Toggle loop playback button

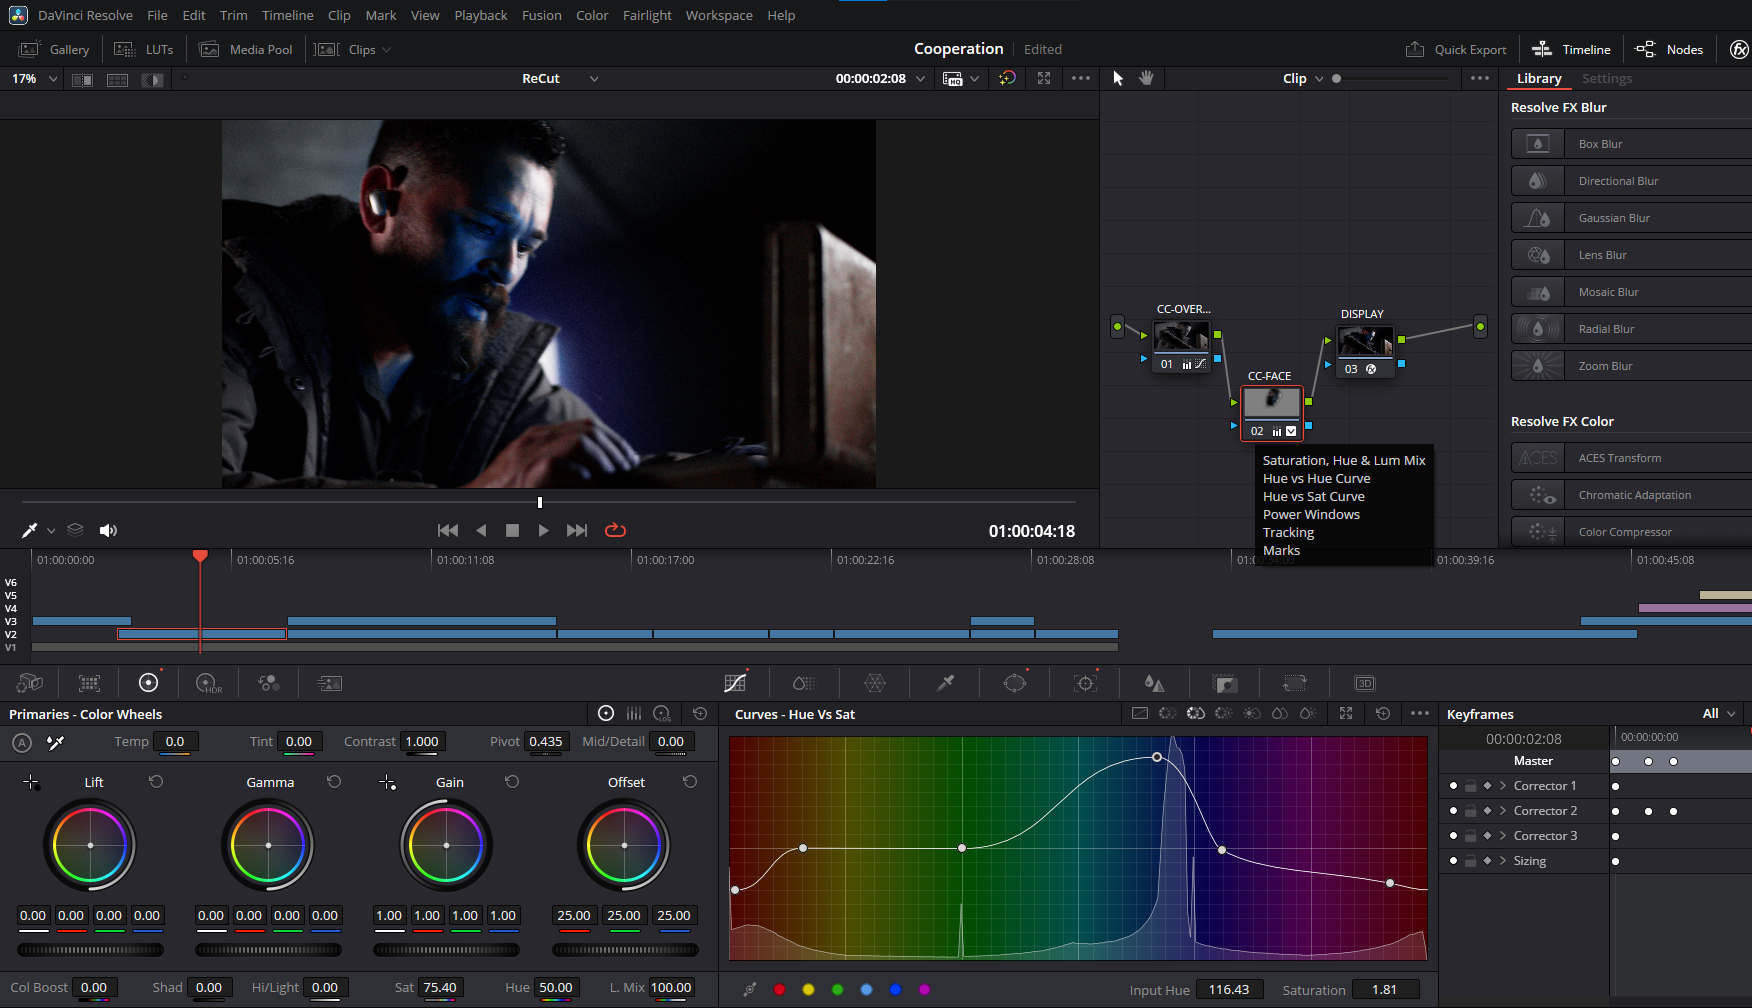[615, 531]
